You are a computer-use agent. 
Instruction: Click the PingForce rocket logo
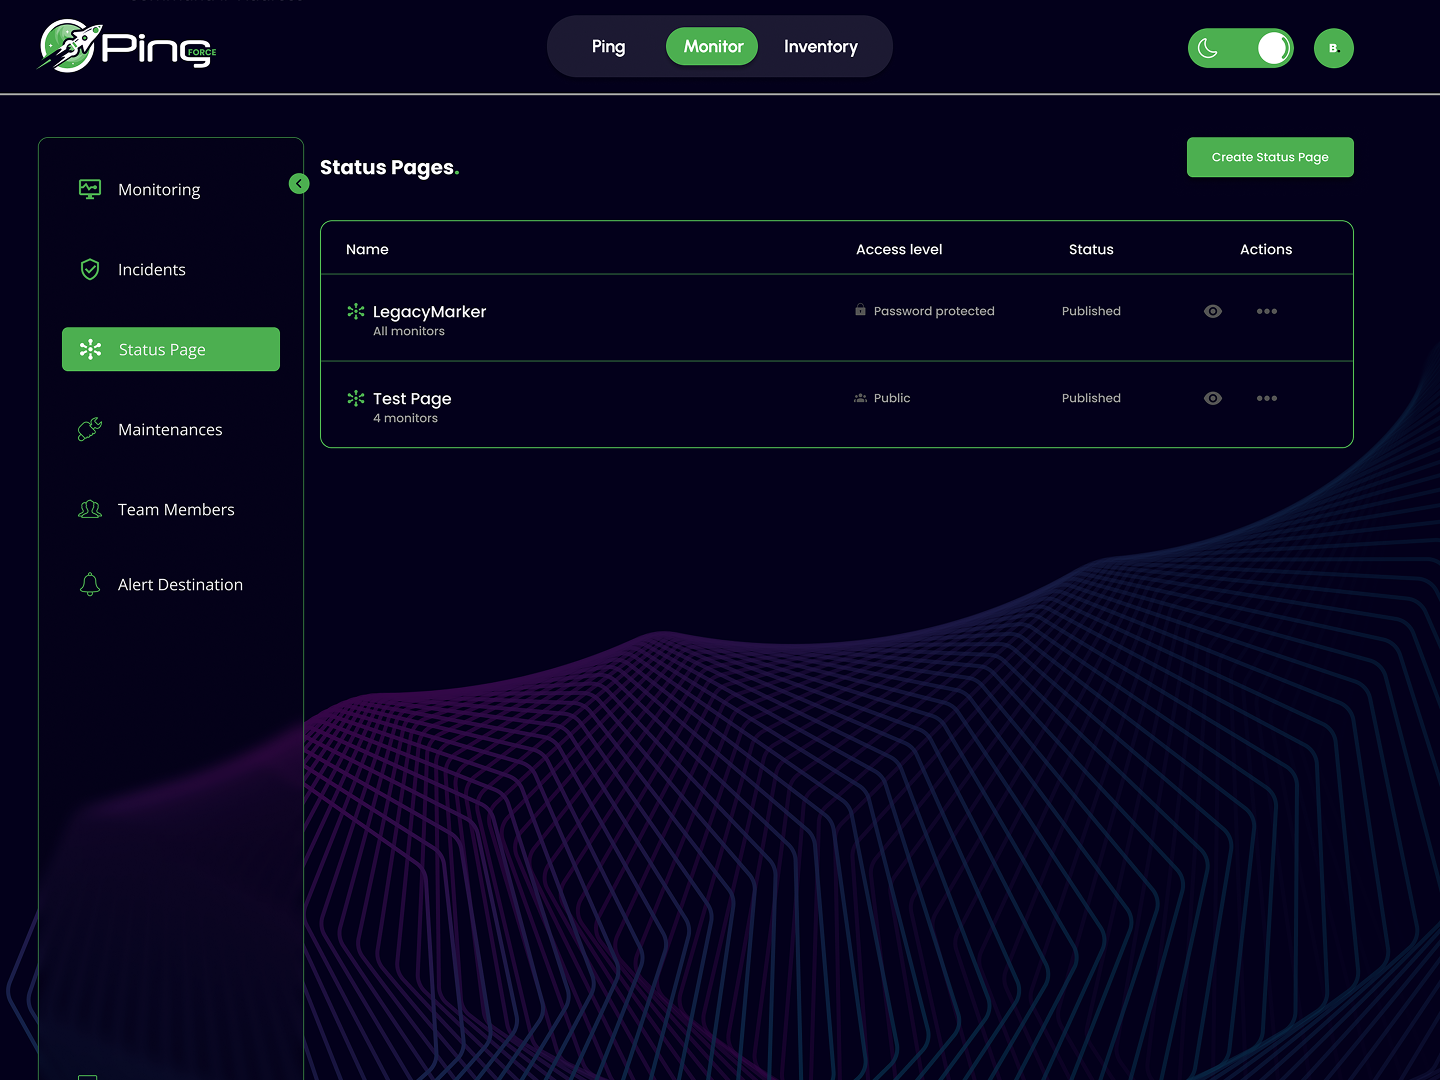pos(127,47)
